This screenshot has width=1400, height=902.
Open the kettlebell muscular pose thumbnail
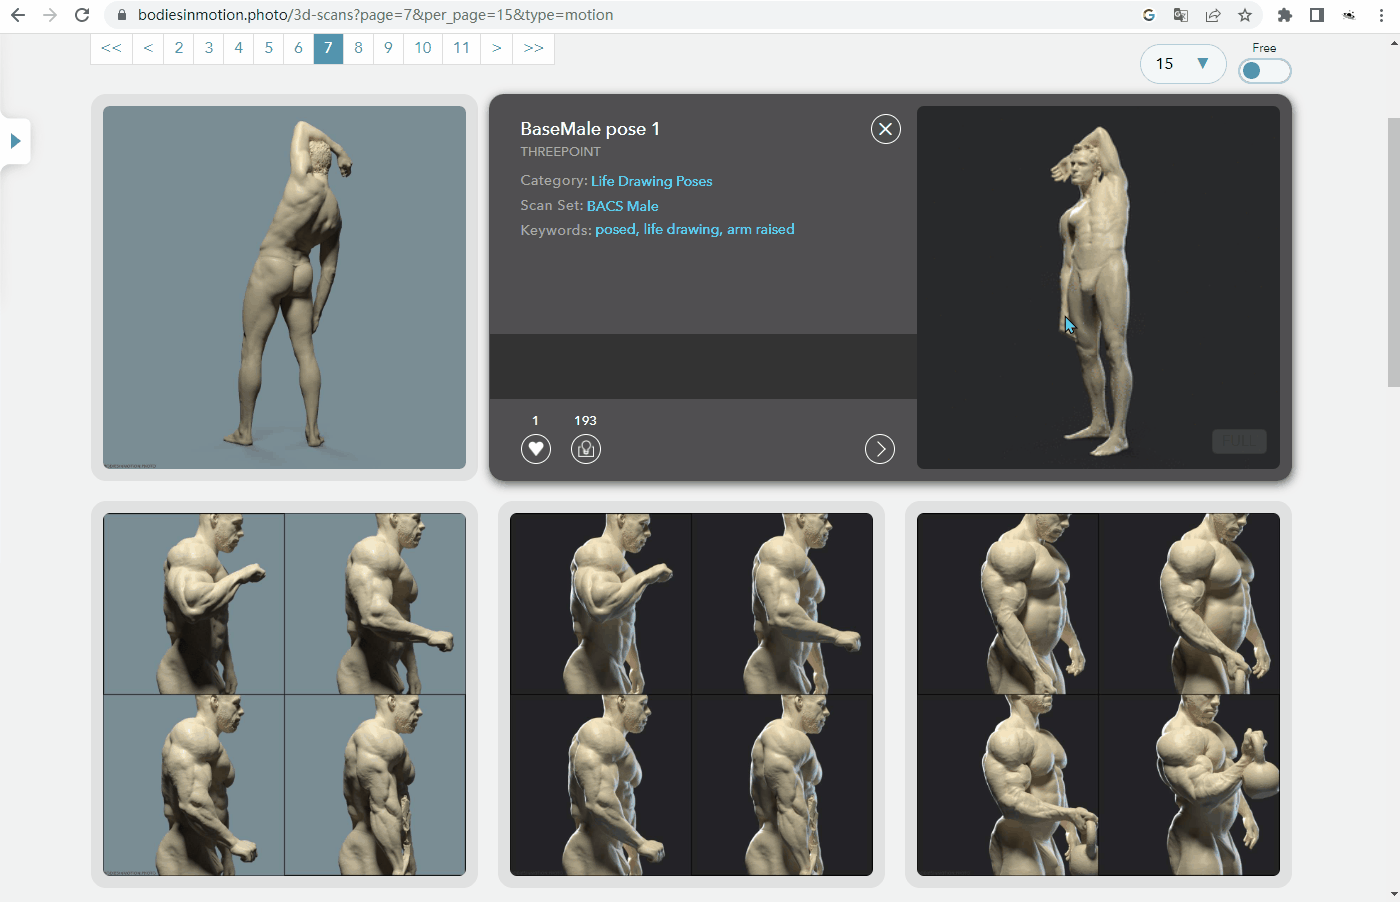(x=1098, y=695)
